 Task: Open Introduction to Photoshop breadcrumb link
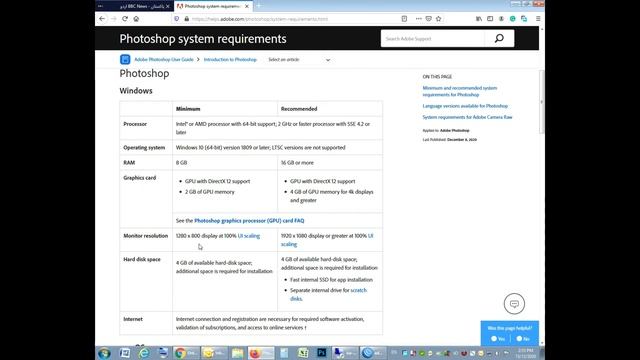click(x=230, y=60)
